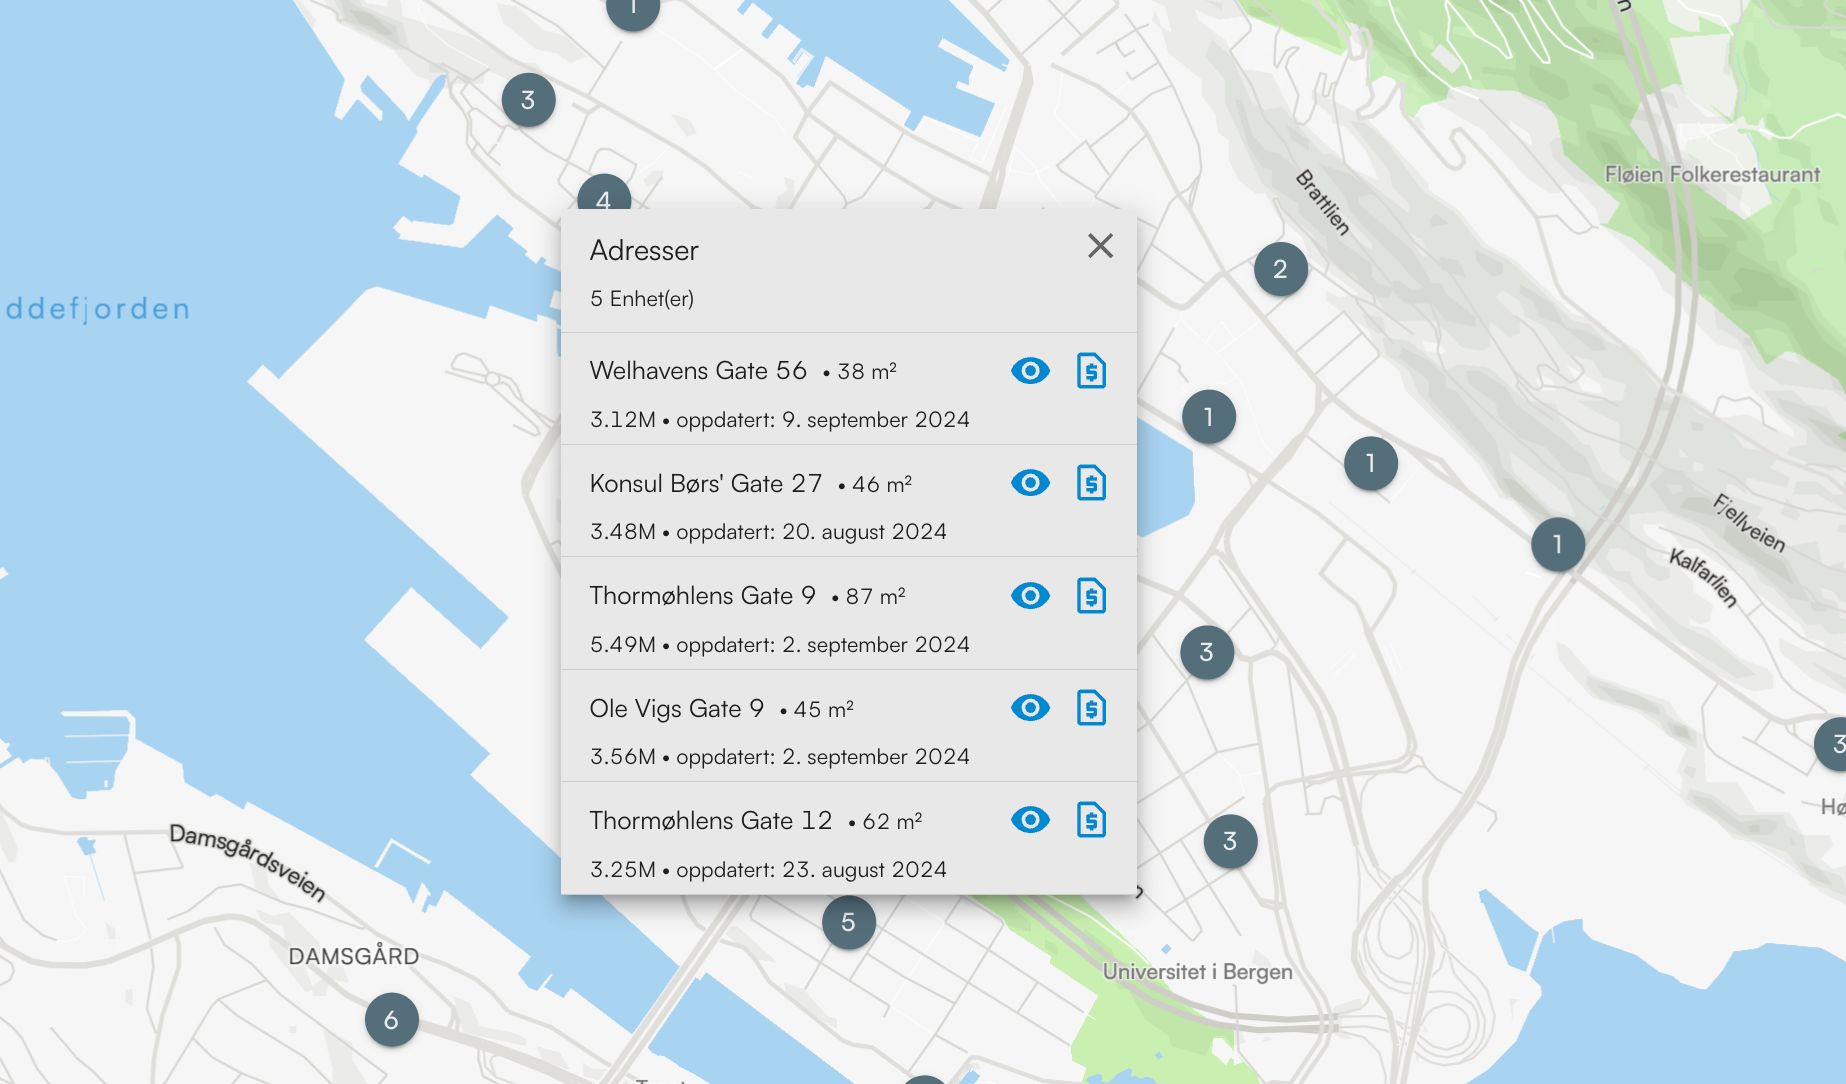
Task: Click eye icon for Konsul Børs' Gate 27
Action: (1030, 483)
